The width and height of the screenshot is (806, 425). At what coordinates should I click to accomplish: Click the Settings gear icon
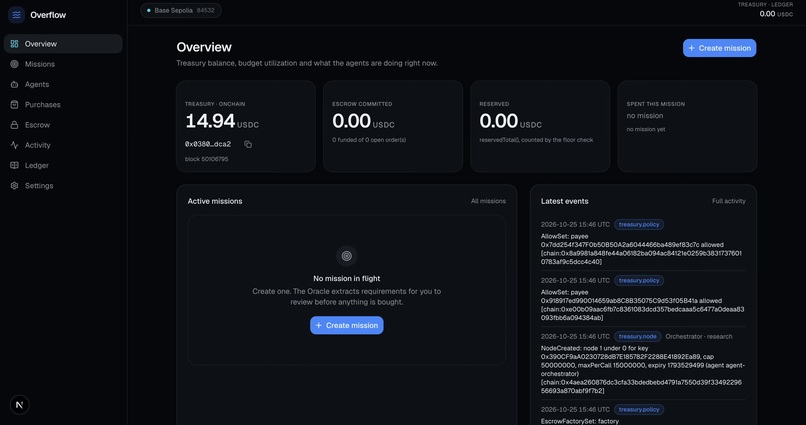(x=14, y=186)
